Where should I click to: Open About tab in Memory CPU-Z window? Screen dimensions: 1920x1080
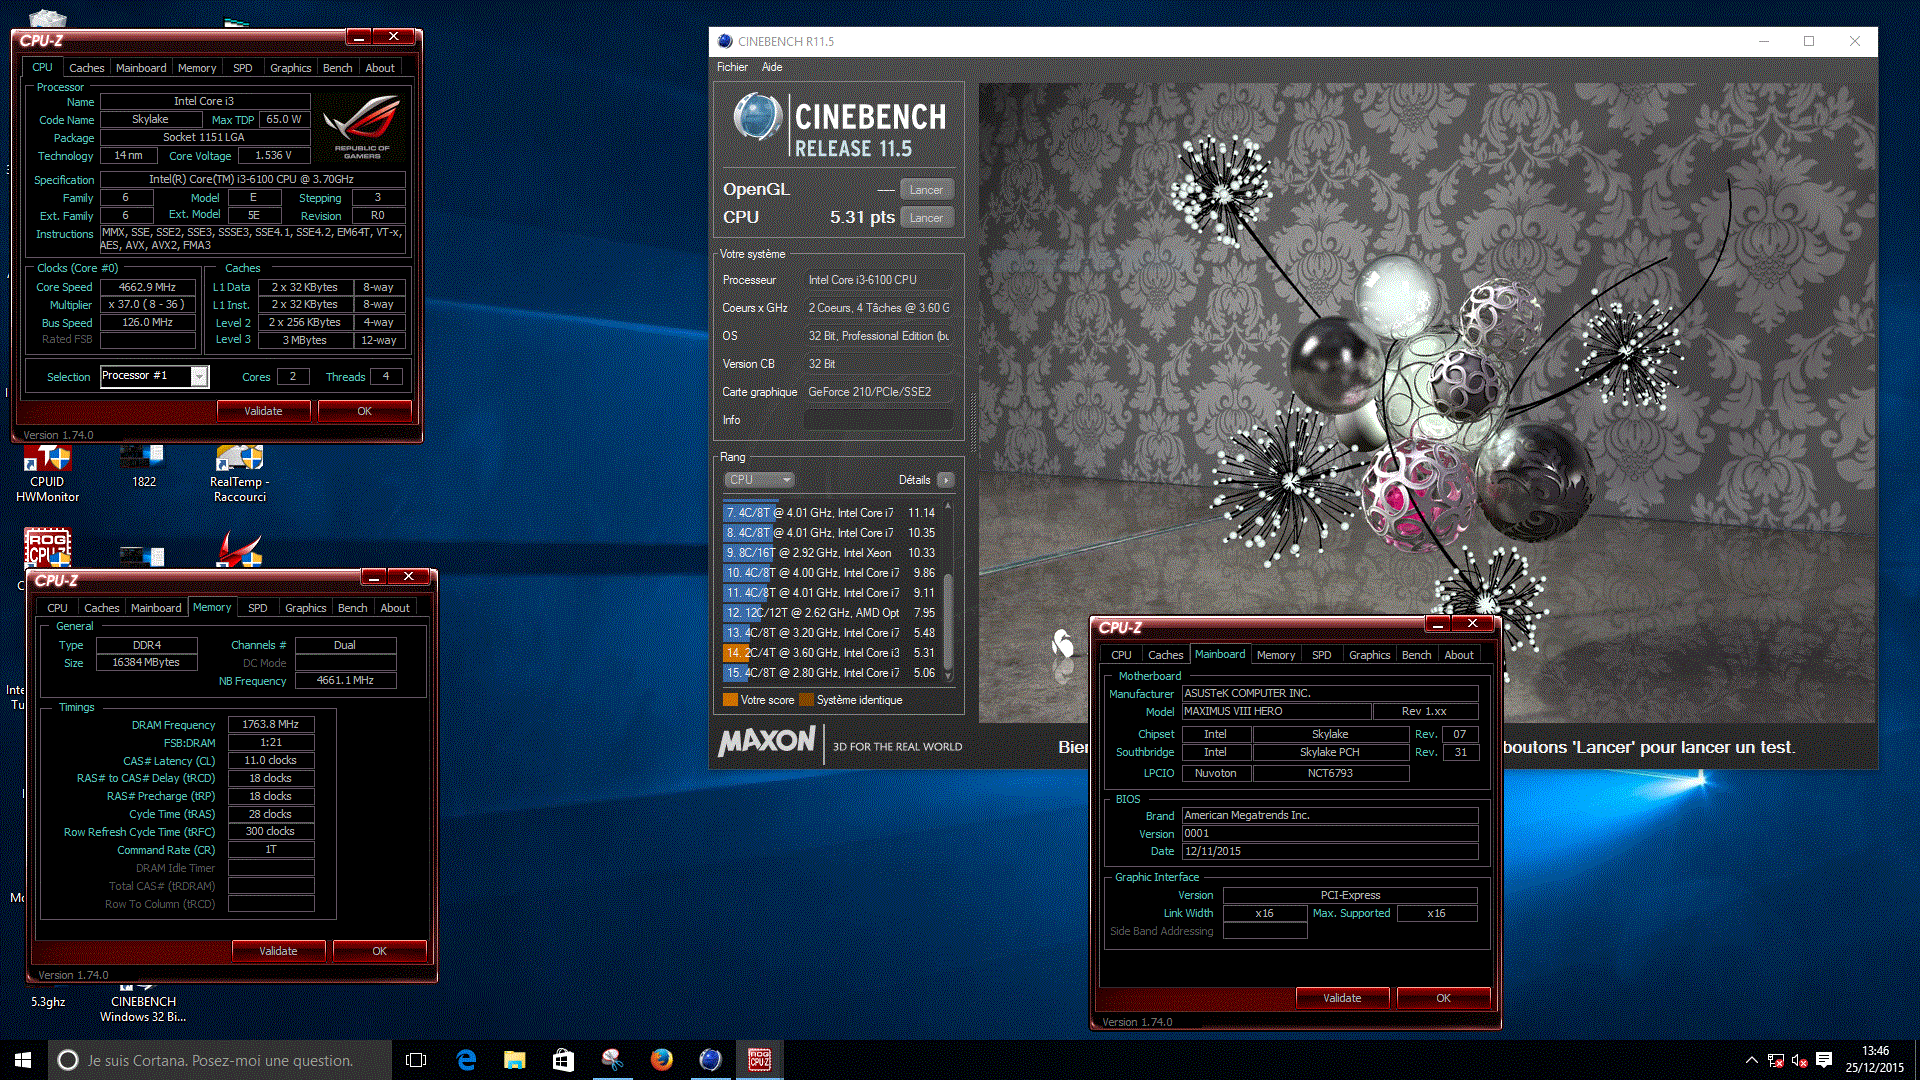point(395,608)
